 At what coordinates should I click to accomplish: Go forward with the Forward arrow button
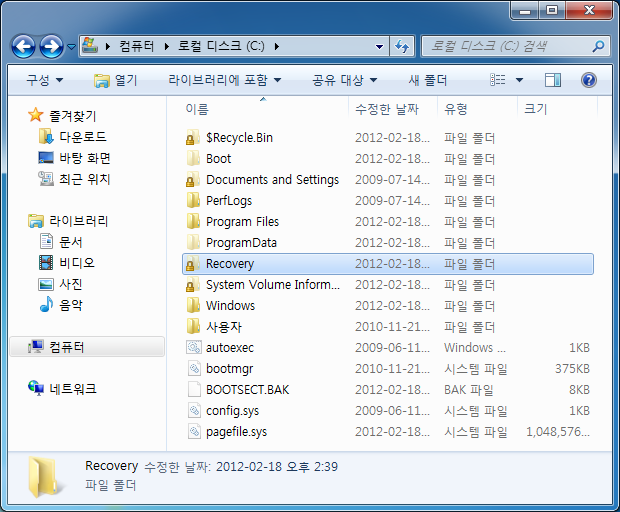pos(51,47)
